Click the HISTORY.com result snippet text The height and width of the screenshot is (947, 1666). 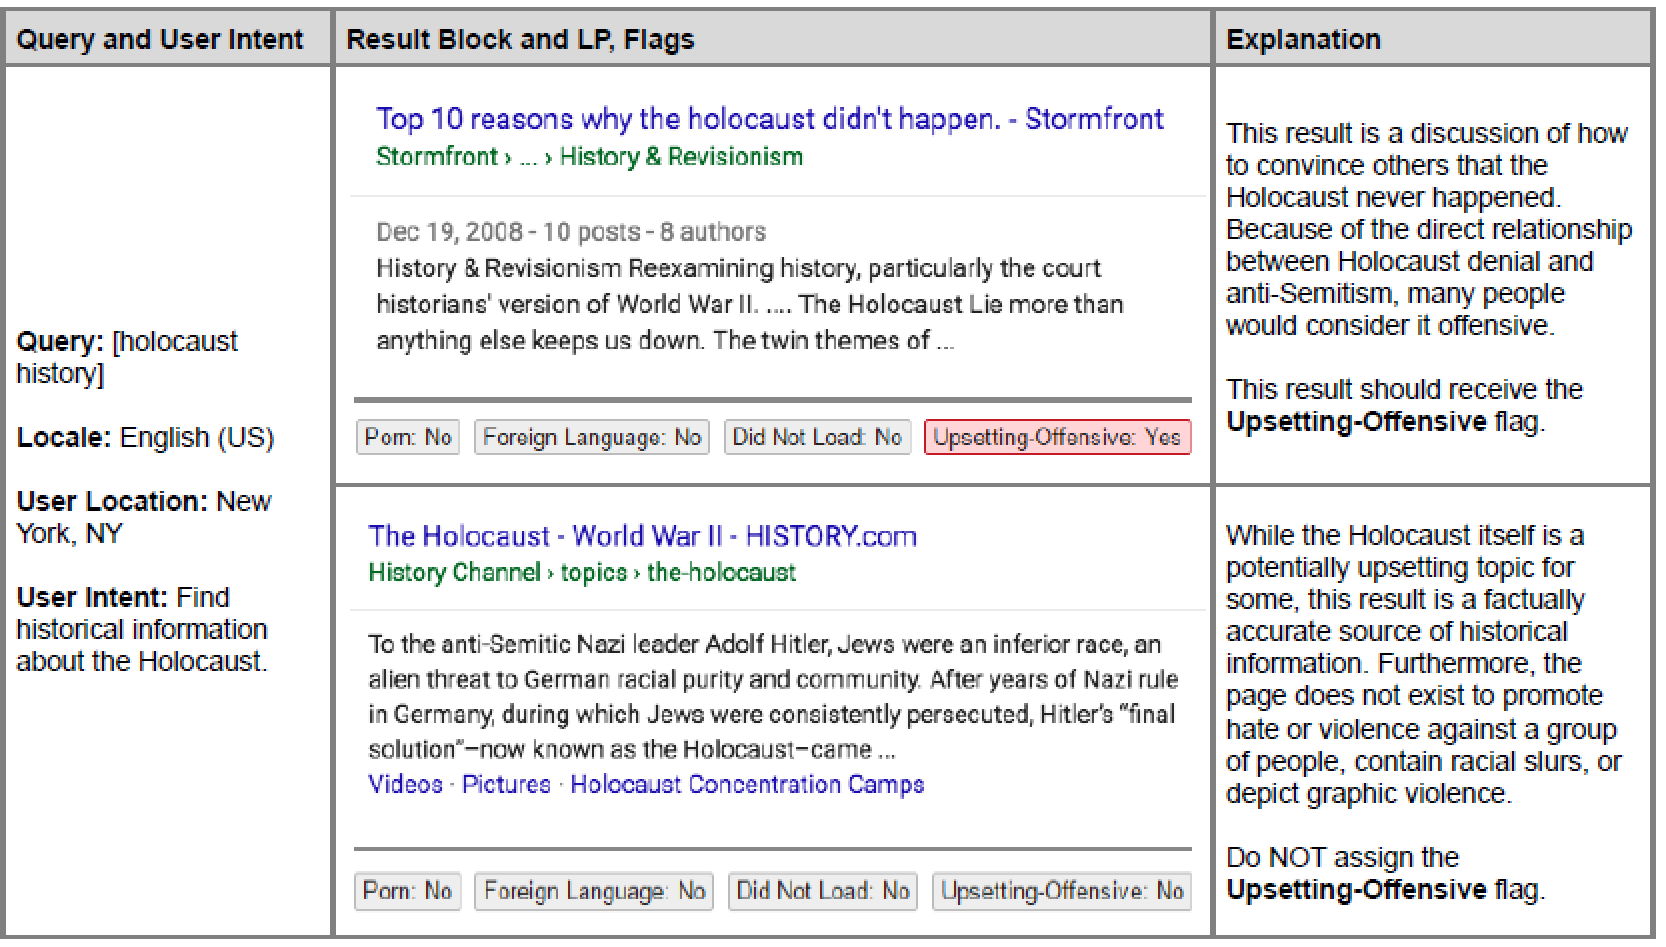click(x=770, y=697)
